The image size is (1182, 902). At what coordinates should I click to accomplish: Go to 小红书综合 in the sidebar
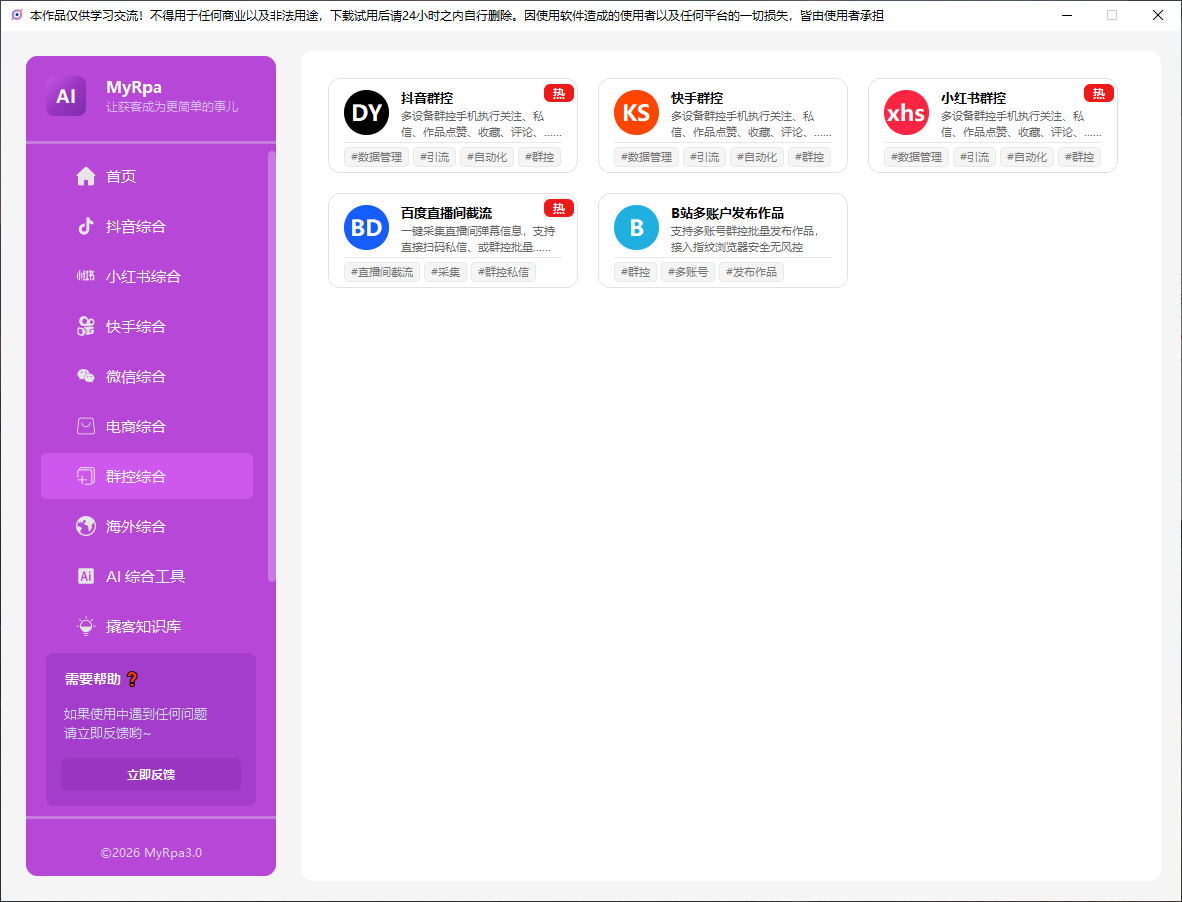[147, 277]
